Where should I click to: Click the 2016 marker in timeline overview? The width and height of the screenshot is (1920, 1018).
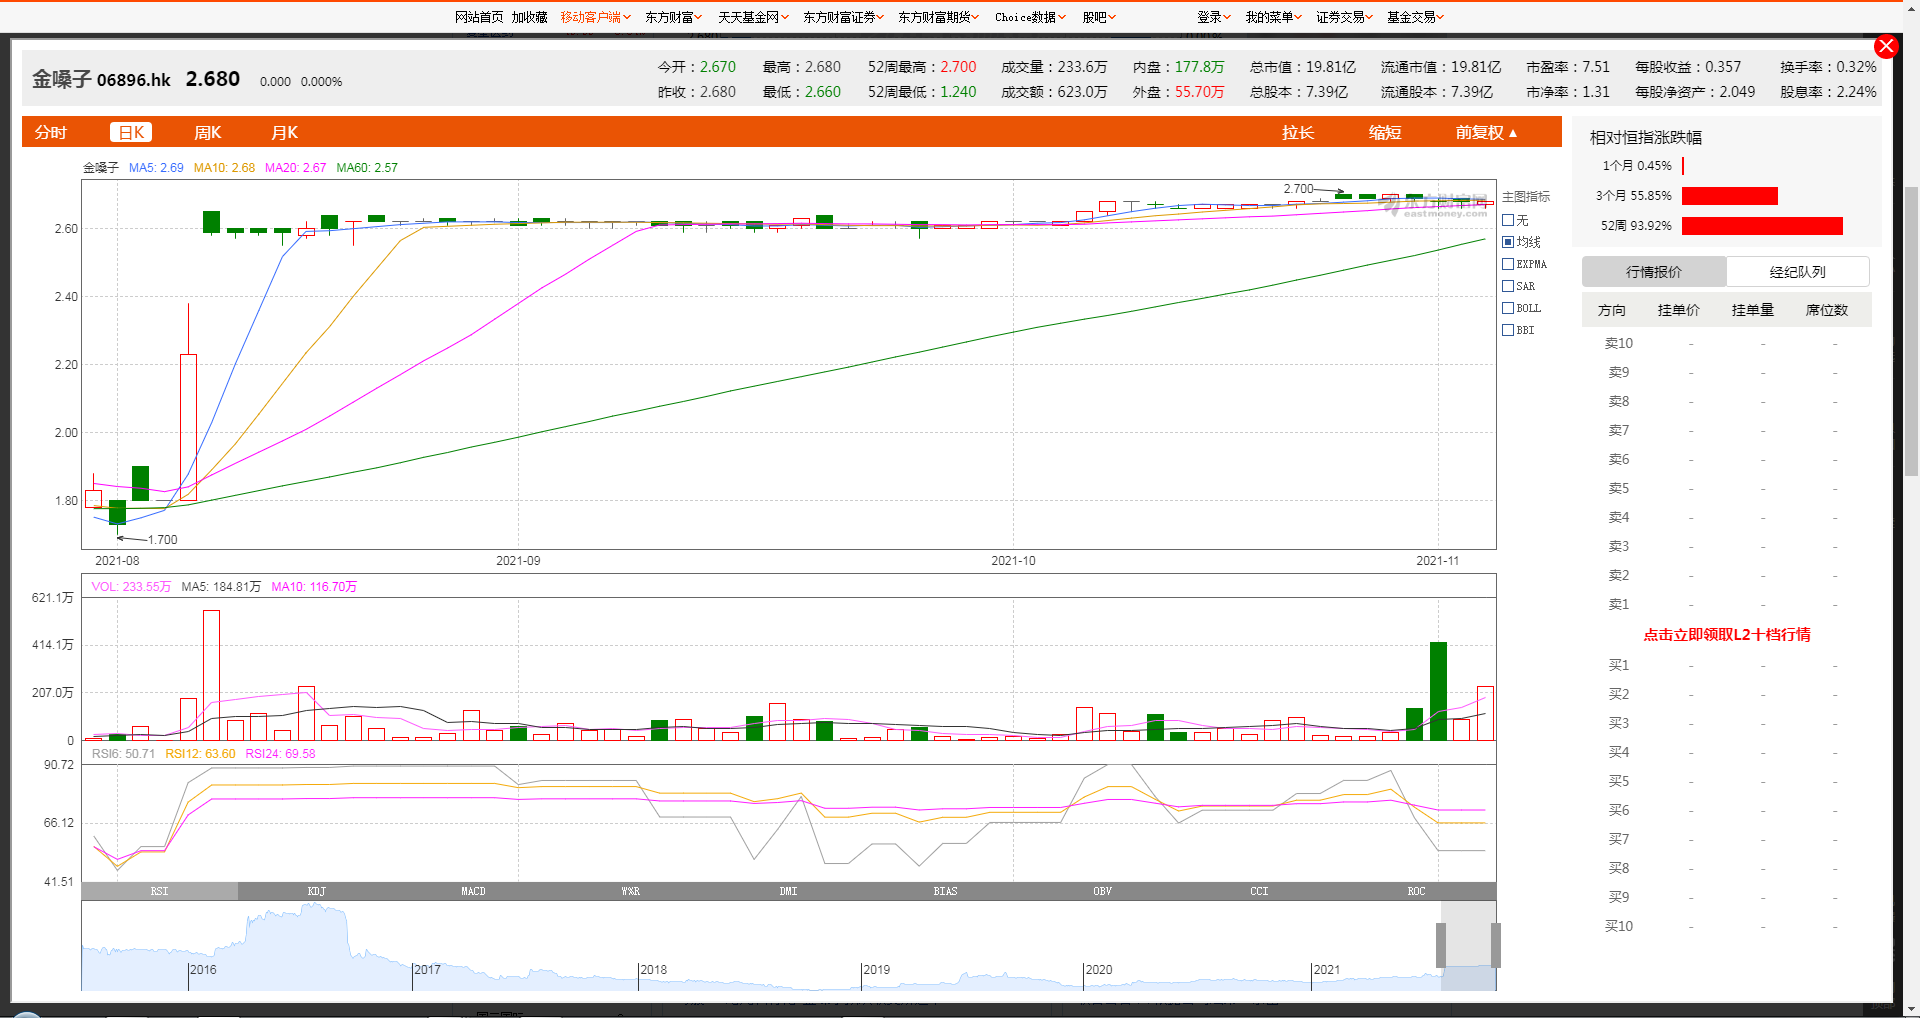(x=203, y=969)
